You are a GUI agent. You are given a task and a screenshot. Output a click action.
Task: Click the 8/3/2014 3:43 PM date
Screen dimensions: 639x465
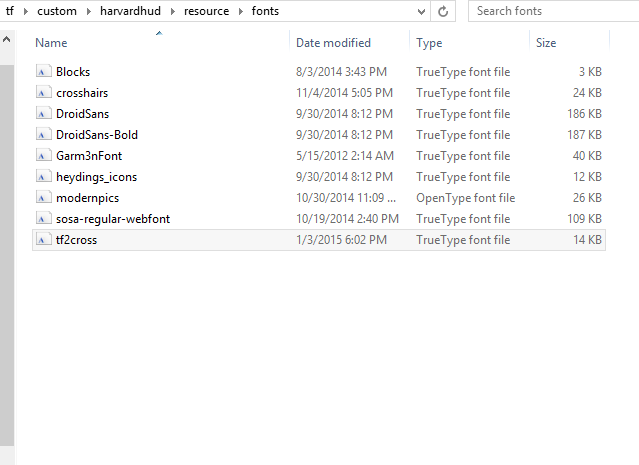pyautogui.click(x=342, y=72)
